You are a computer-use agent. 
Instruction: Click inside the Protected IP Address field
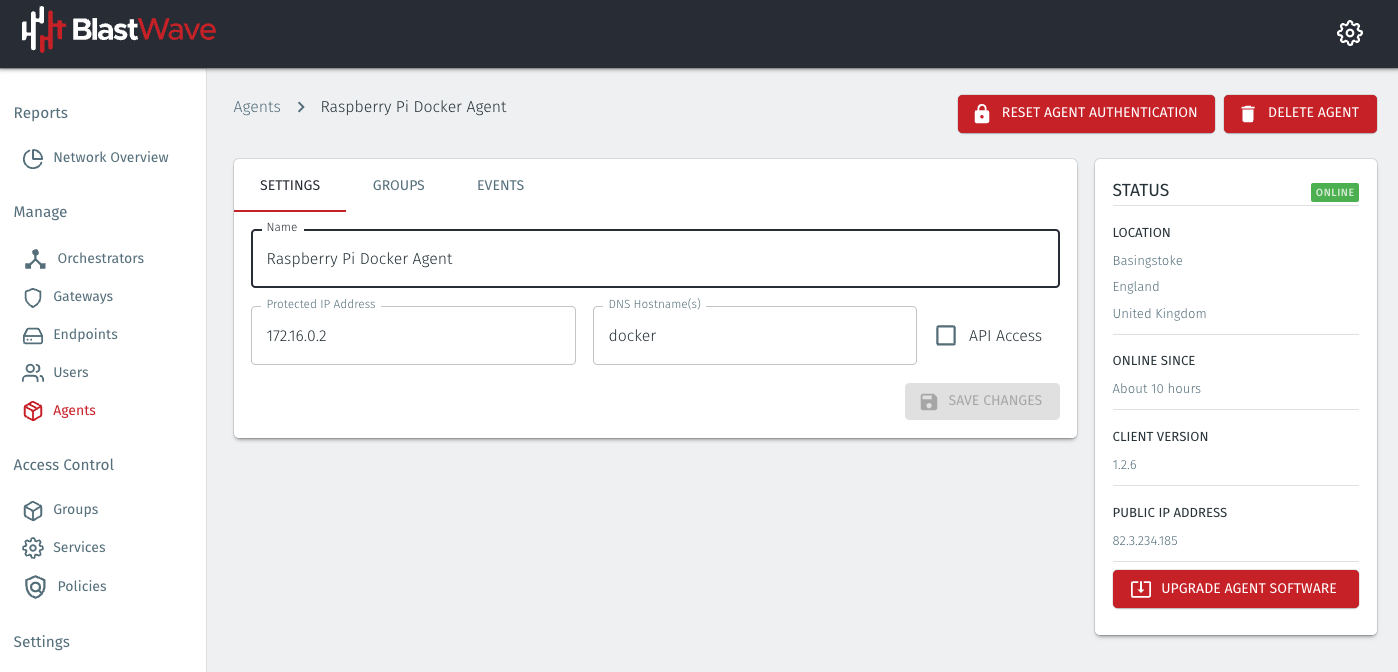(413, 335)
